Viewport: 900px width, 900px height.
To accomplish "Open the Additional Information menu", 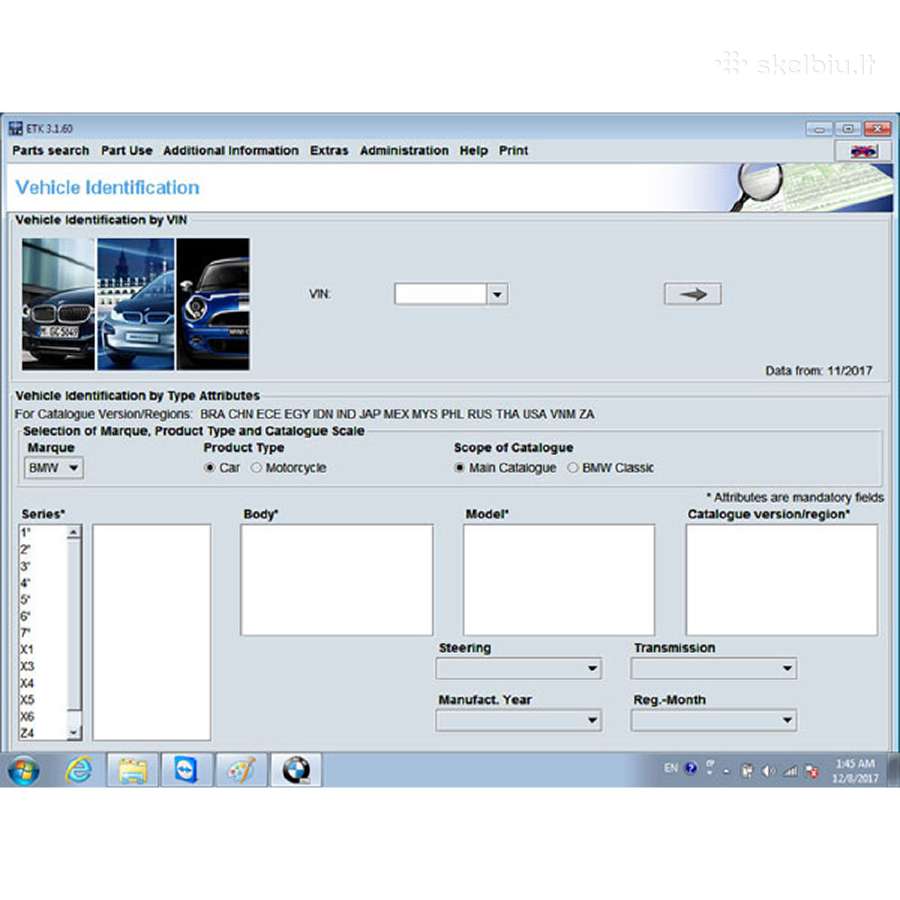I will click(231, 150).
